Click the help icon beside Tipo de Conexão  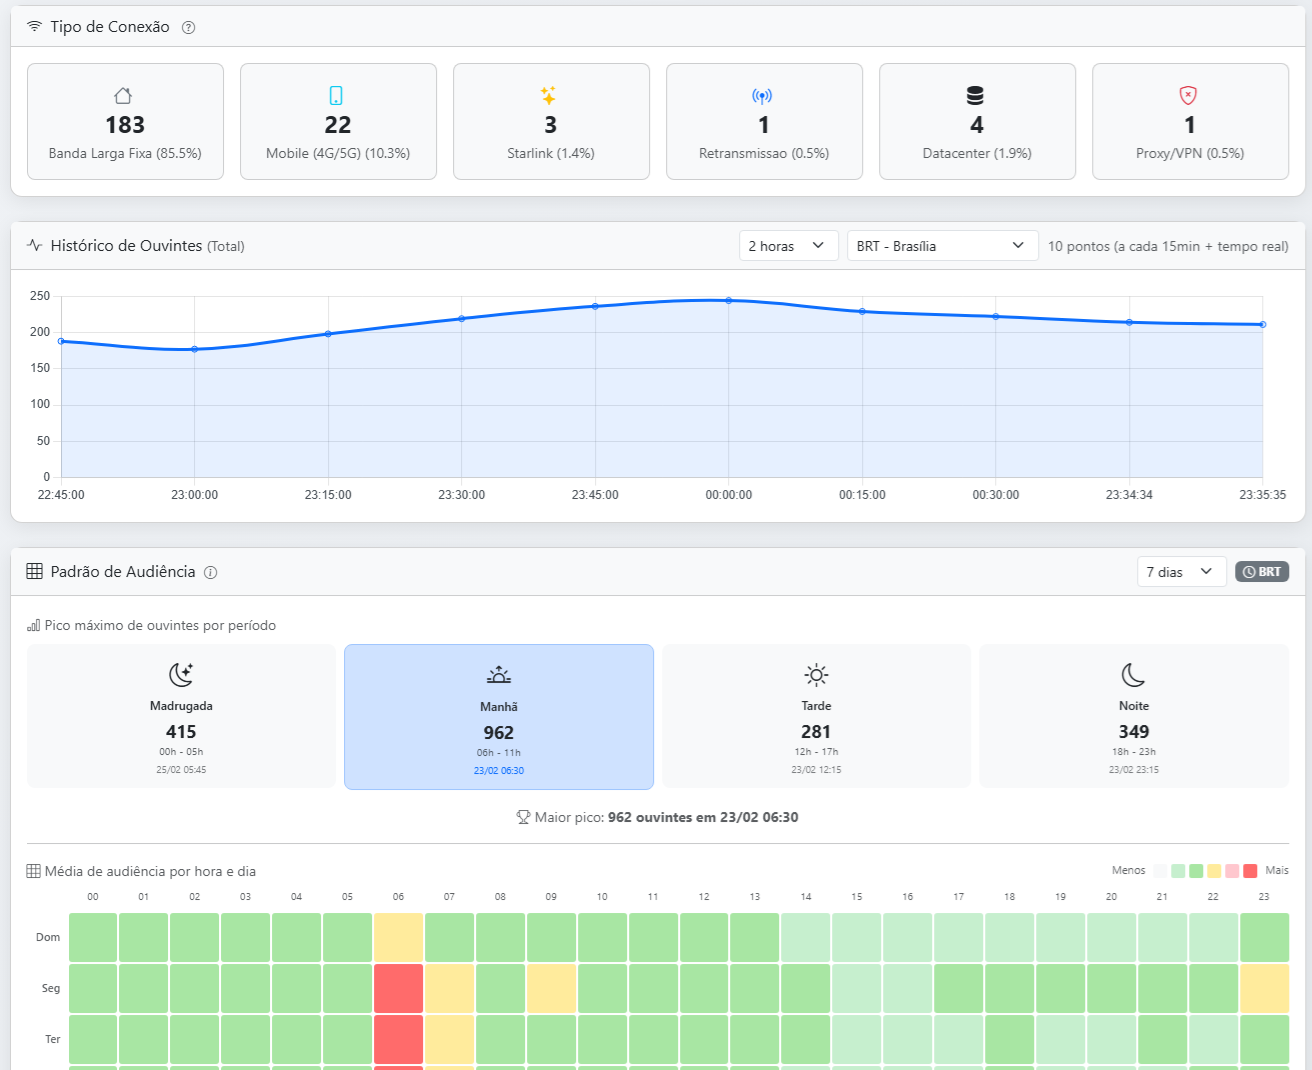(188, 28)
